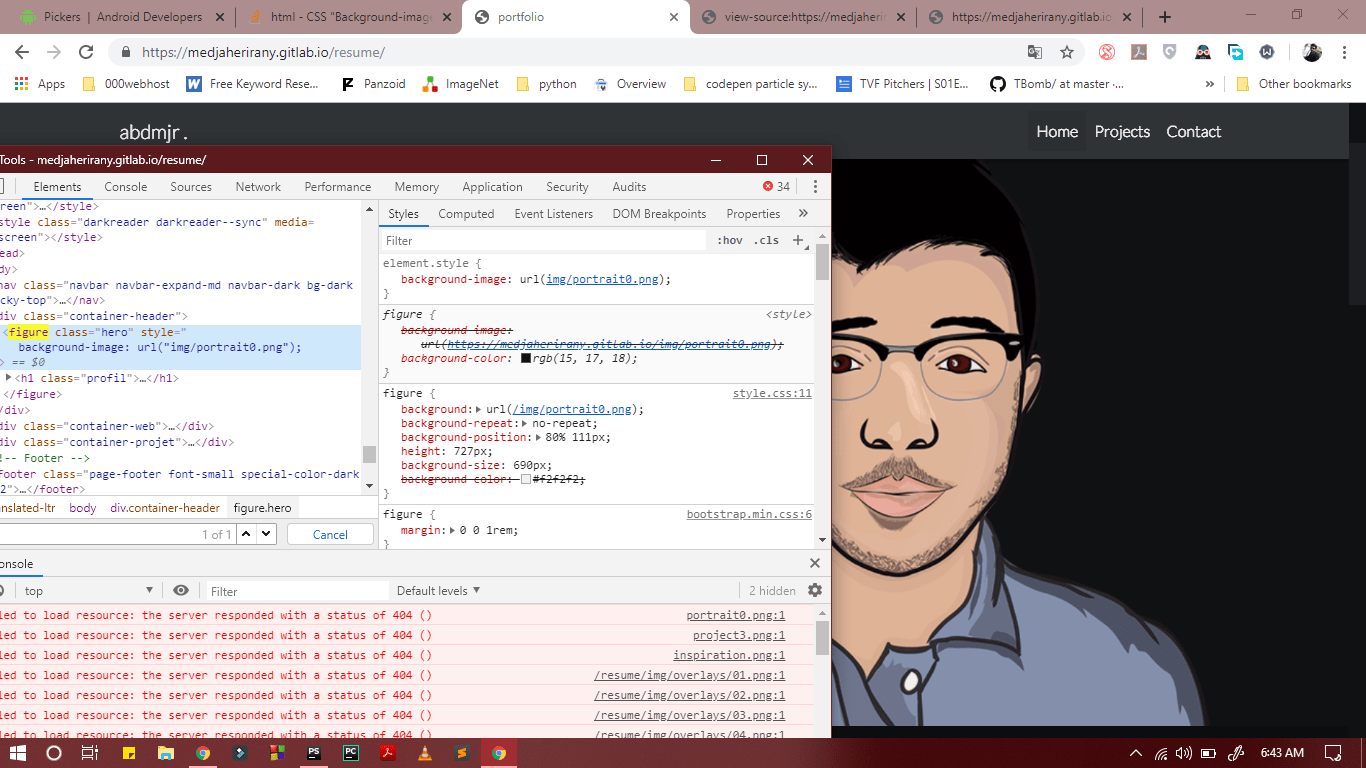Open the hexagon W extension icon
Image resolution: width=1366 pixels, height=768 pixels.
(1267, 52)
